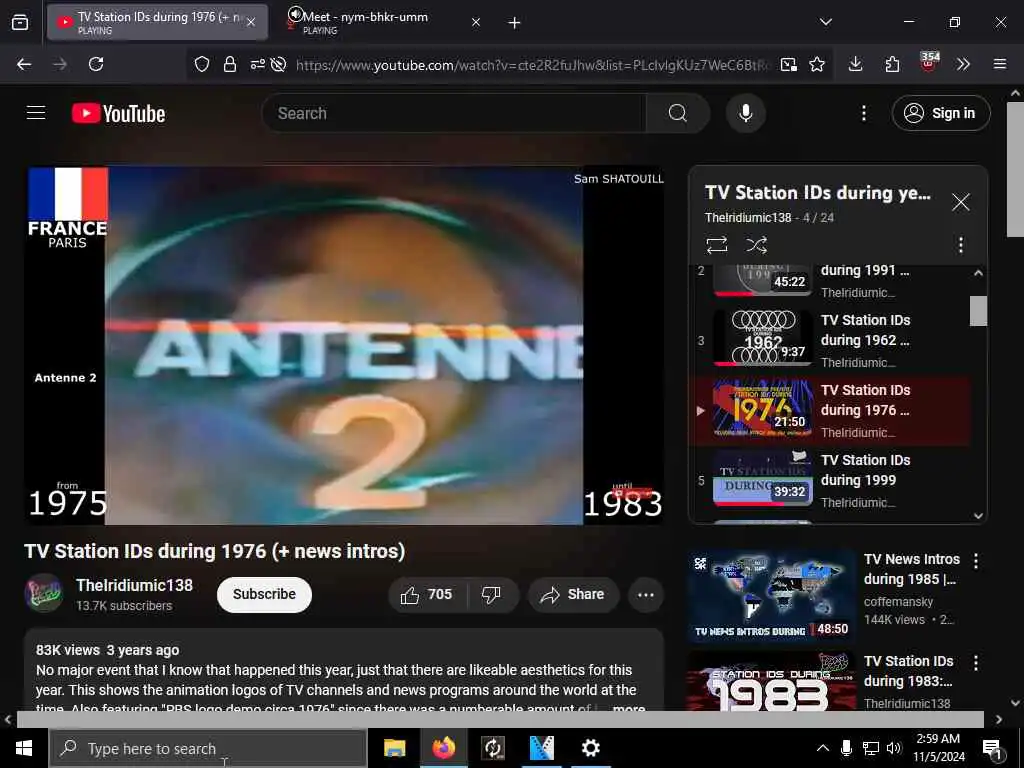
Task: Open options for TV News Intros 1985 video
Action: click(x=976, y=561)
